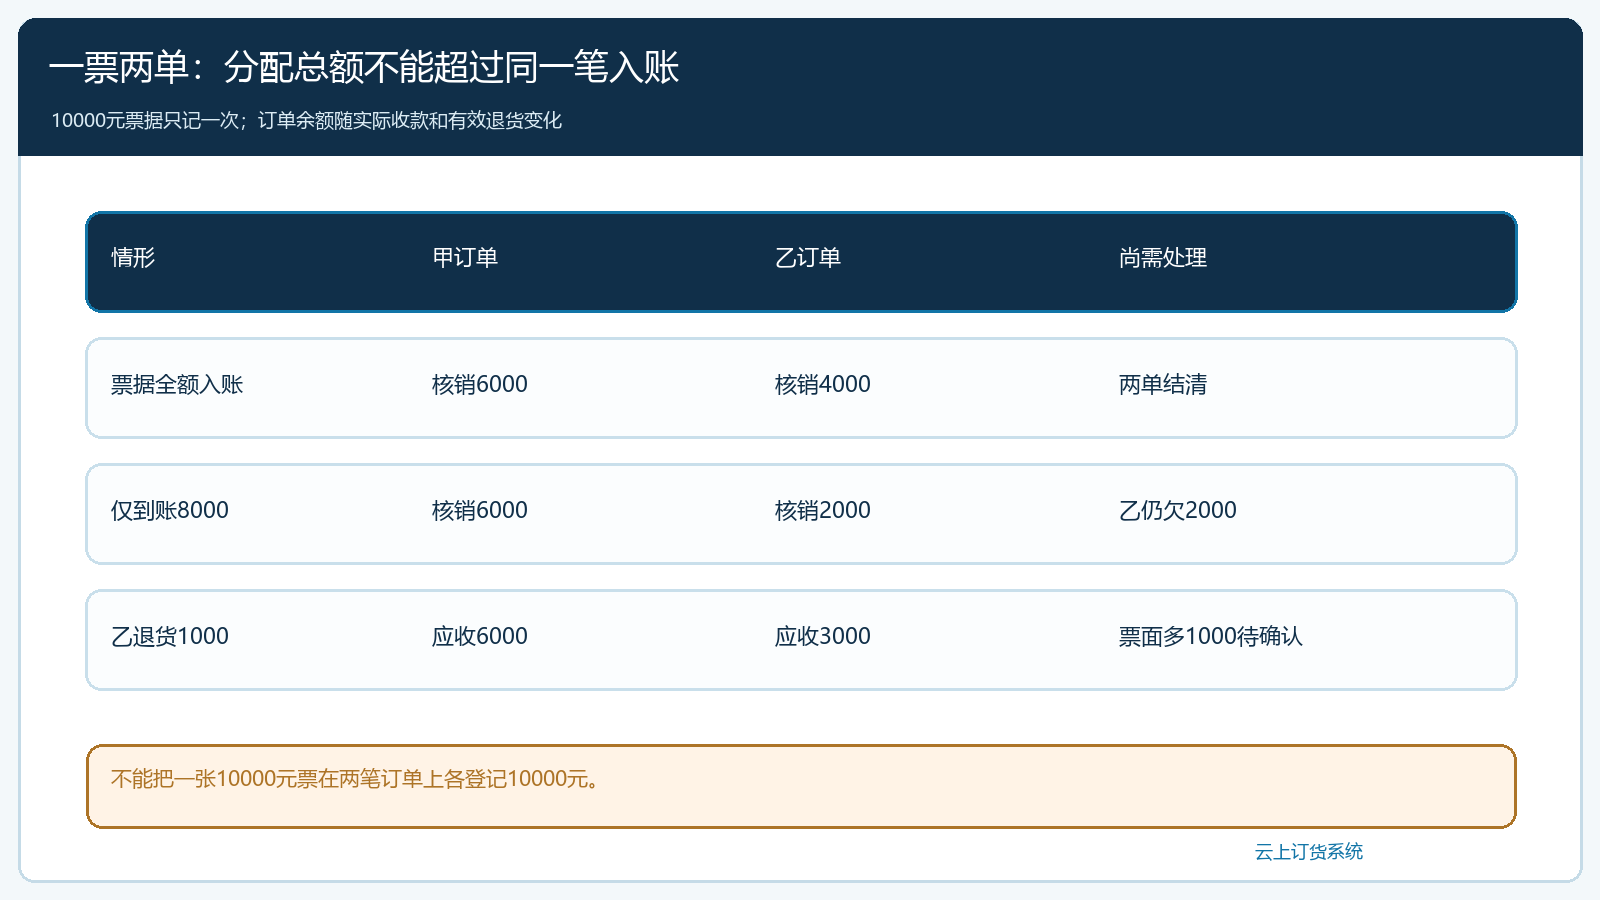This screenshot has height=900, width=1600.
Task: Click 核销6000 in the 仅到账8000 row
Action: point(480,511)
